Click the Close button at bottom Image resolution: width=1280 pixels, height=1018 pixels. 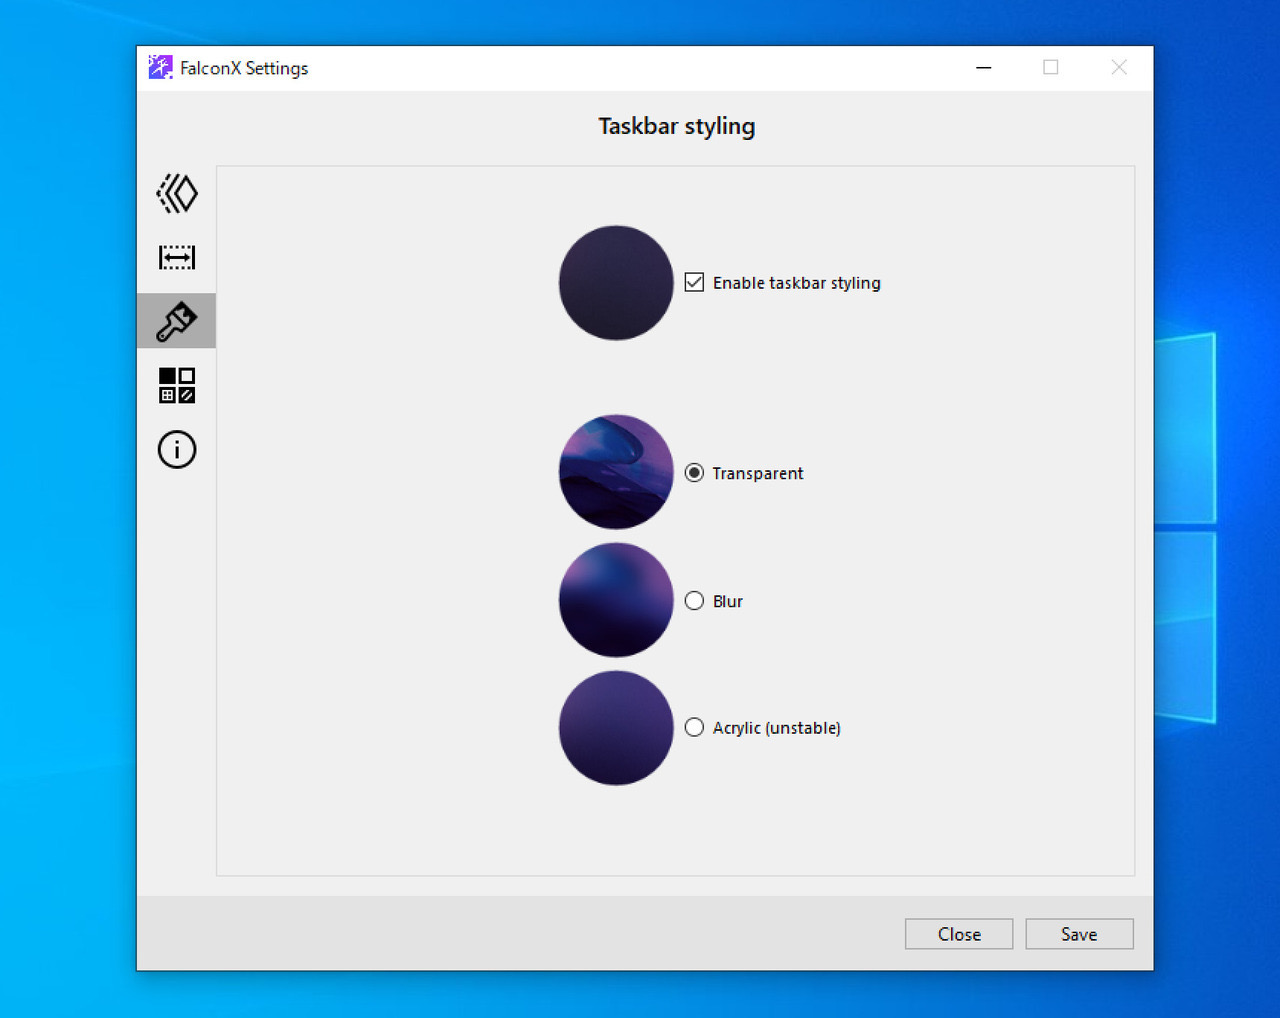[x=959, y=934]
